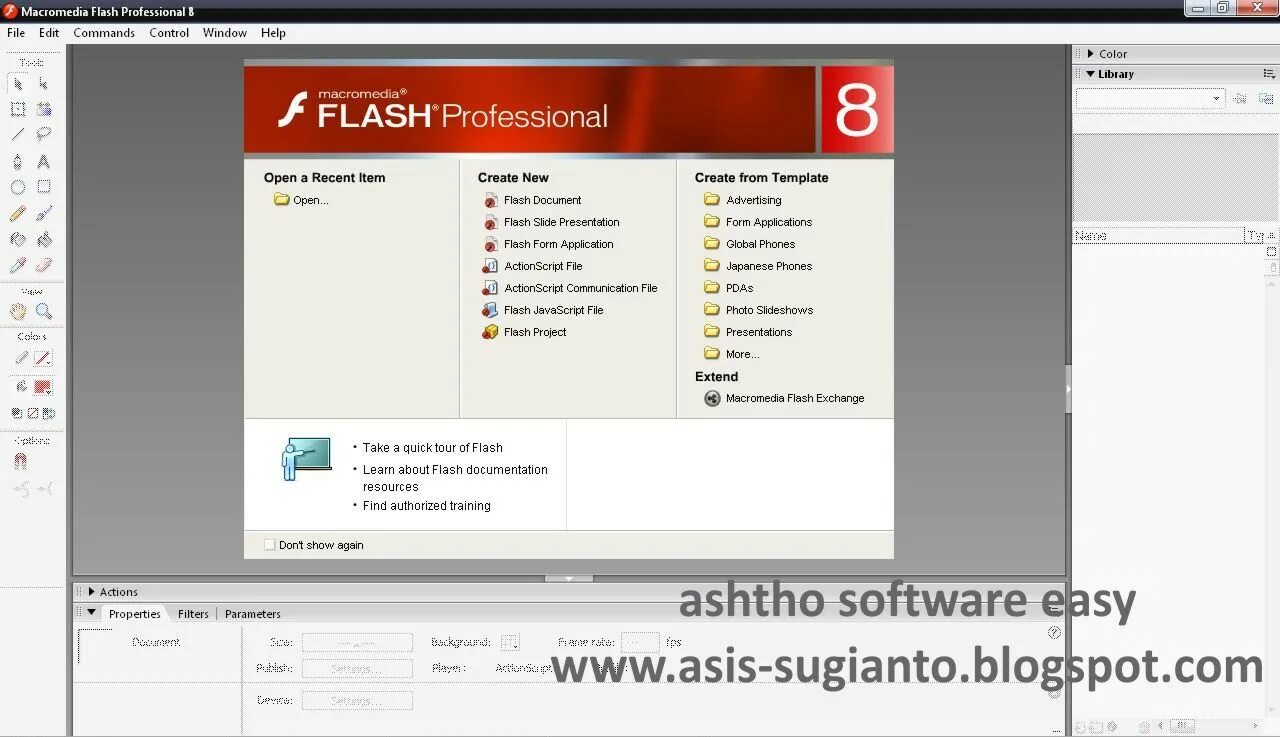The height and width of the screenshot is (737, 1280).
Task: Open the Stroke color swatch
Action: click(43, 358)
